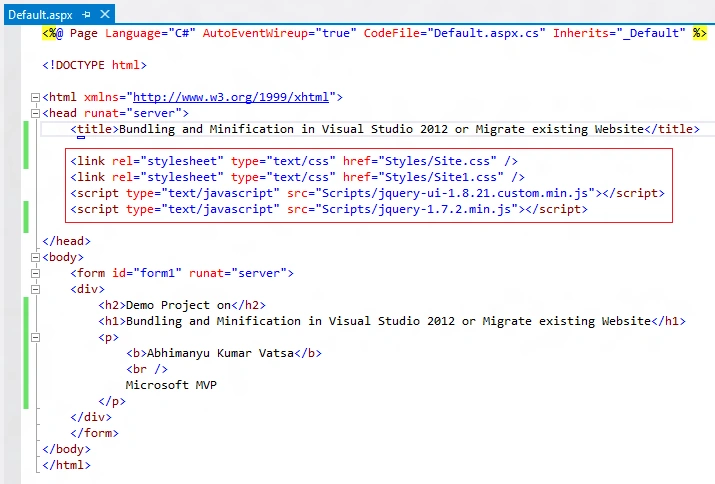Click the Abhimanyu Kumar Vatsa bold text
This screenshot has height=484, width=715.
tap(220, 353)
